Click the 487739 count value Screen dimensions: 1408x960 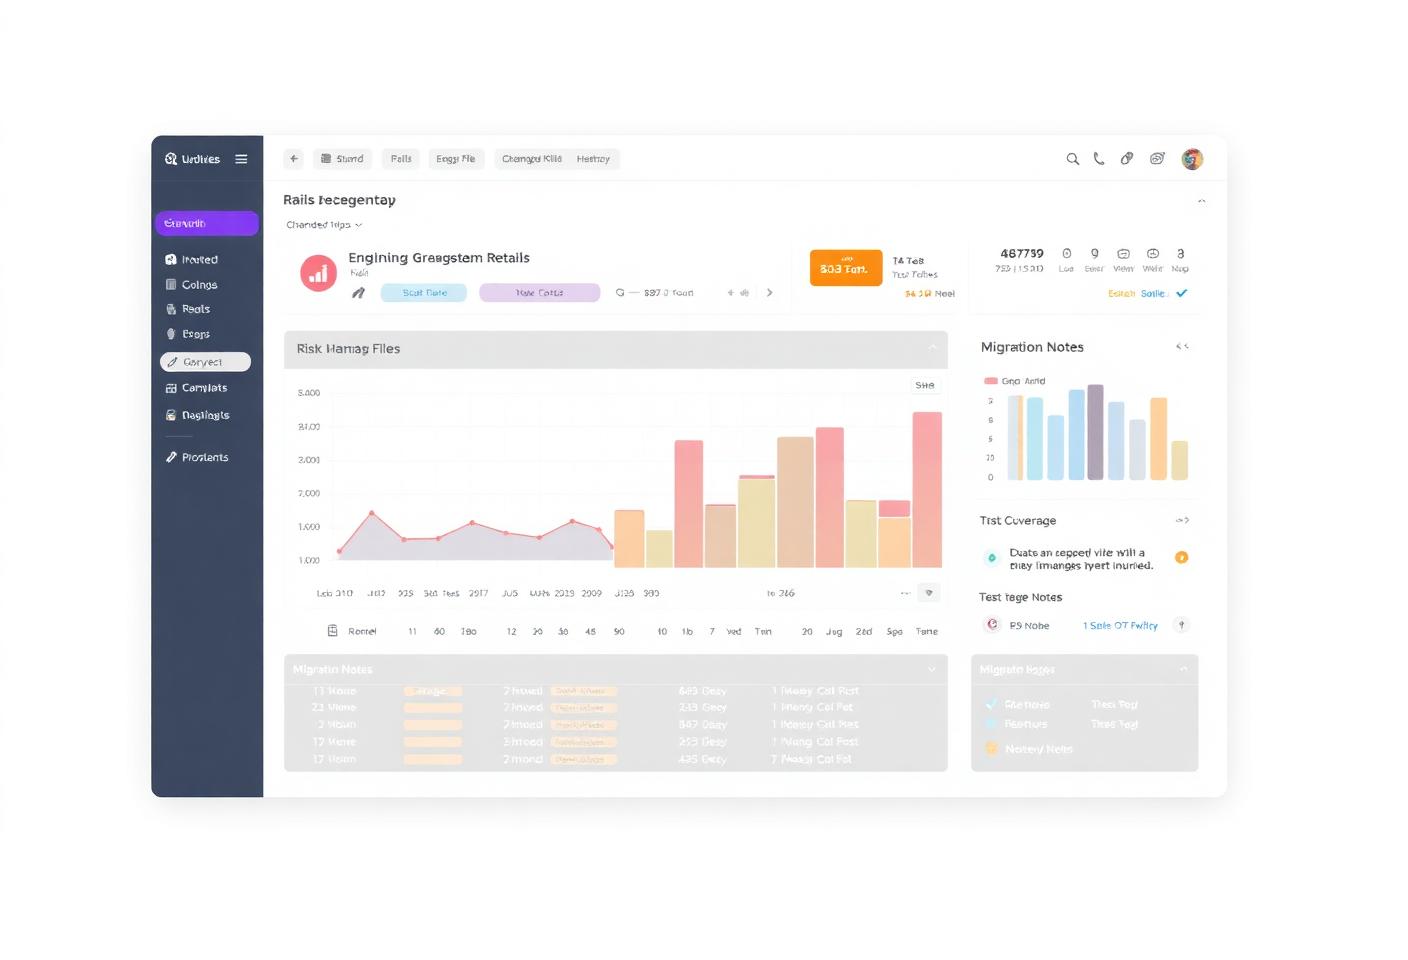coord(1022,254)
